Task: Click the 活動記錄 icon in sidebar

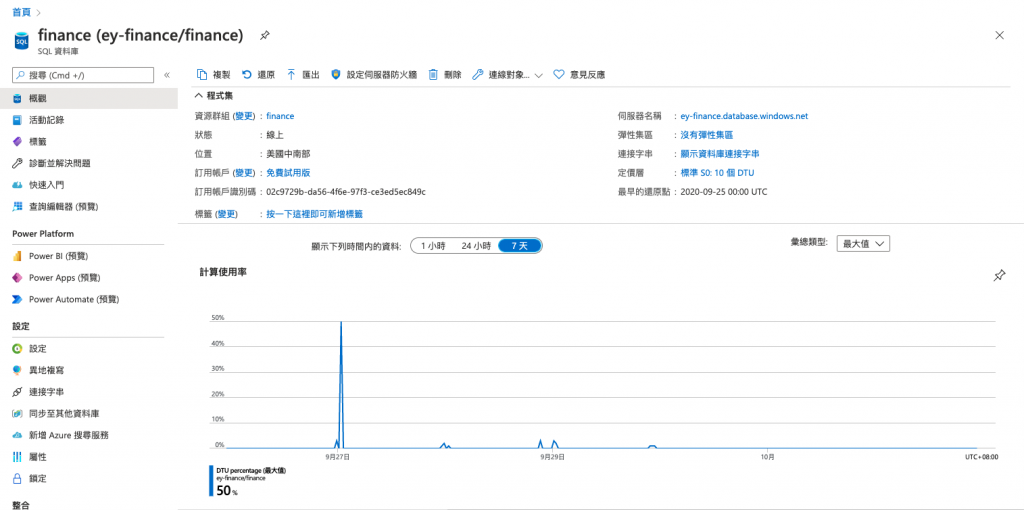Action: (x=17, y=120)
